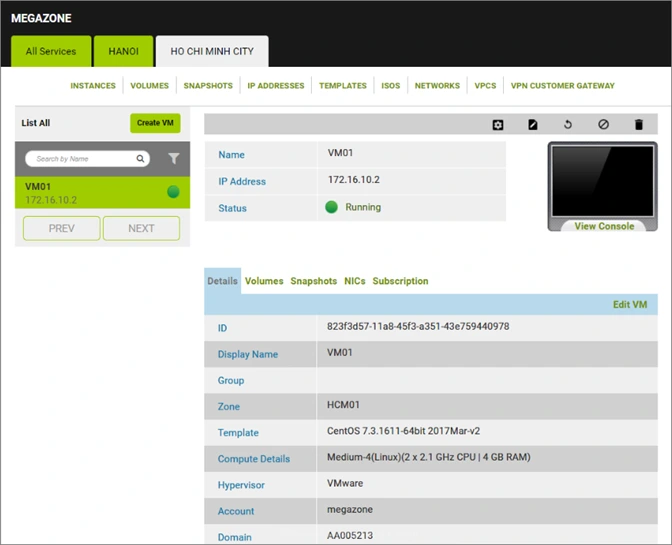Switch to the Volumes detail tab
This screenshot has height=545, width=672.
pos(264,281)
